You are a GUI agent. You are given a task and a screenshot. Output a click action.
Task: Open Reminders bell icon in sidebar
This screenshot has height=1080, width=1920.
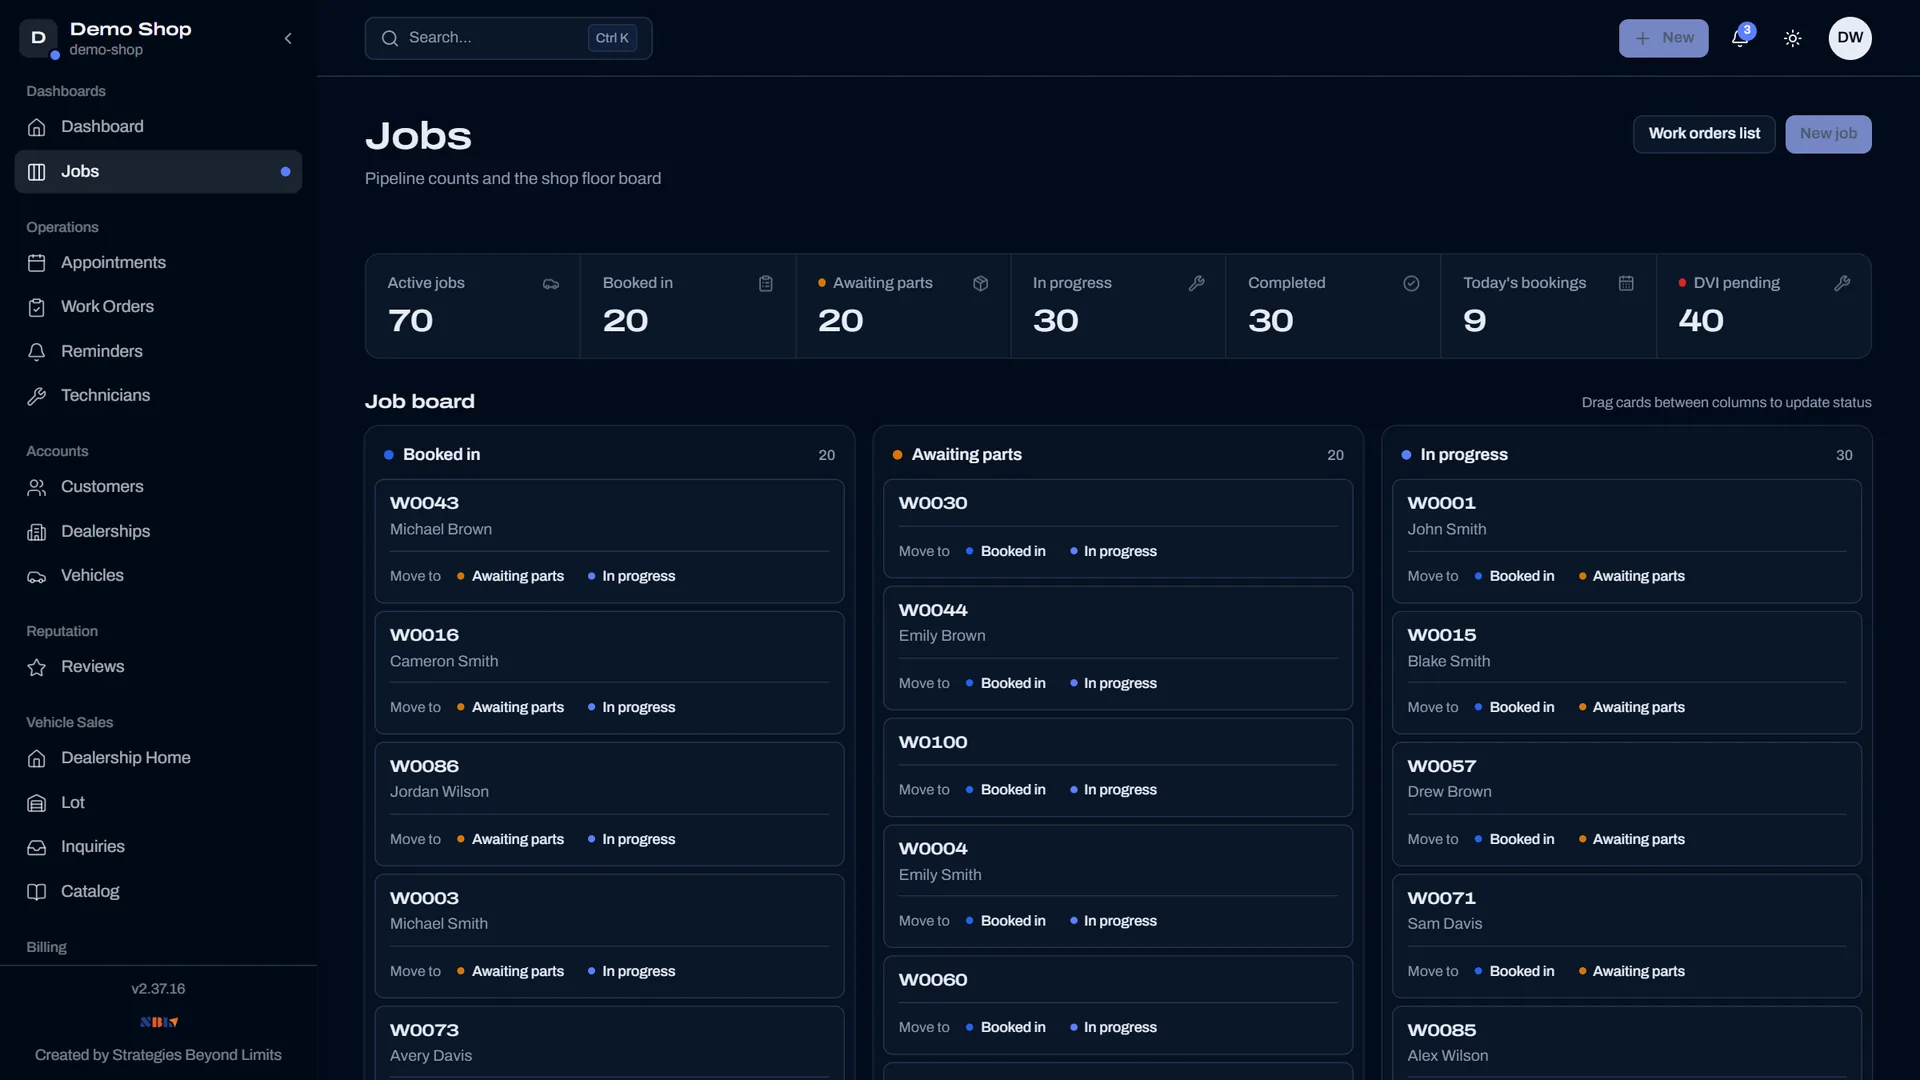37,352
